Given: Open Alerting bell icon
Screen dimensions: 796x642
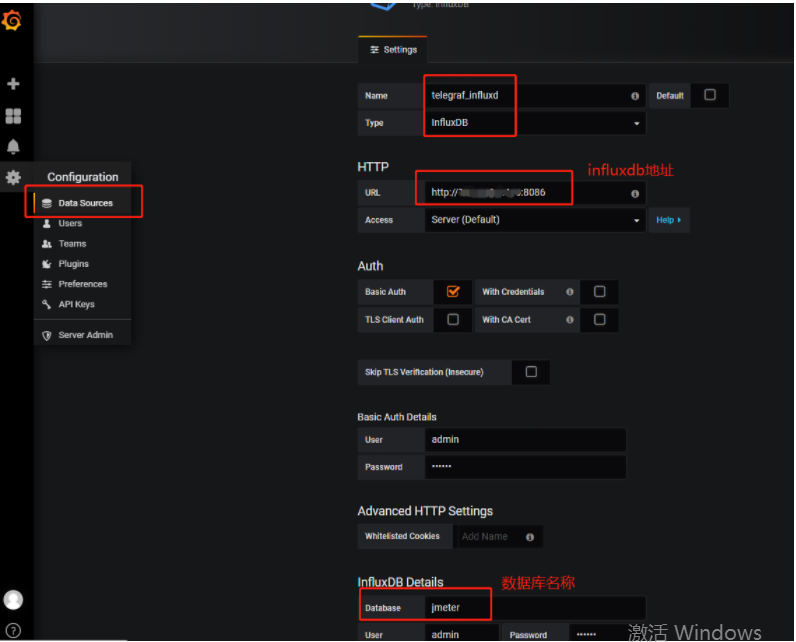Looking at the screenshot, I should point(13,147).
